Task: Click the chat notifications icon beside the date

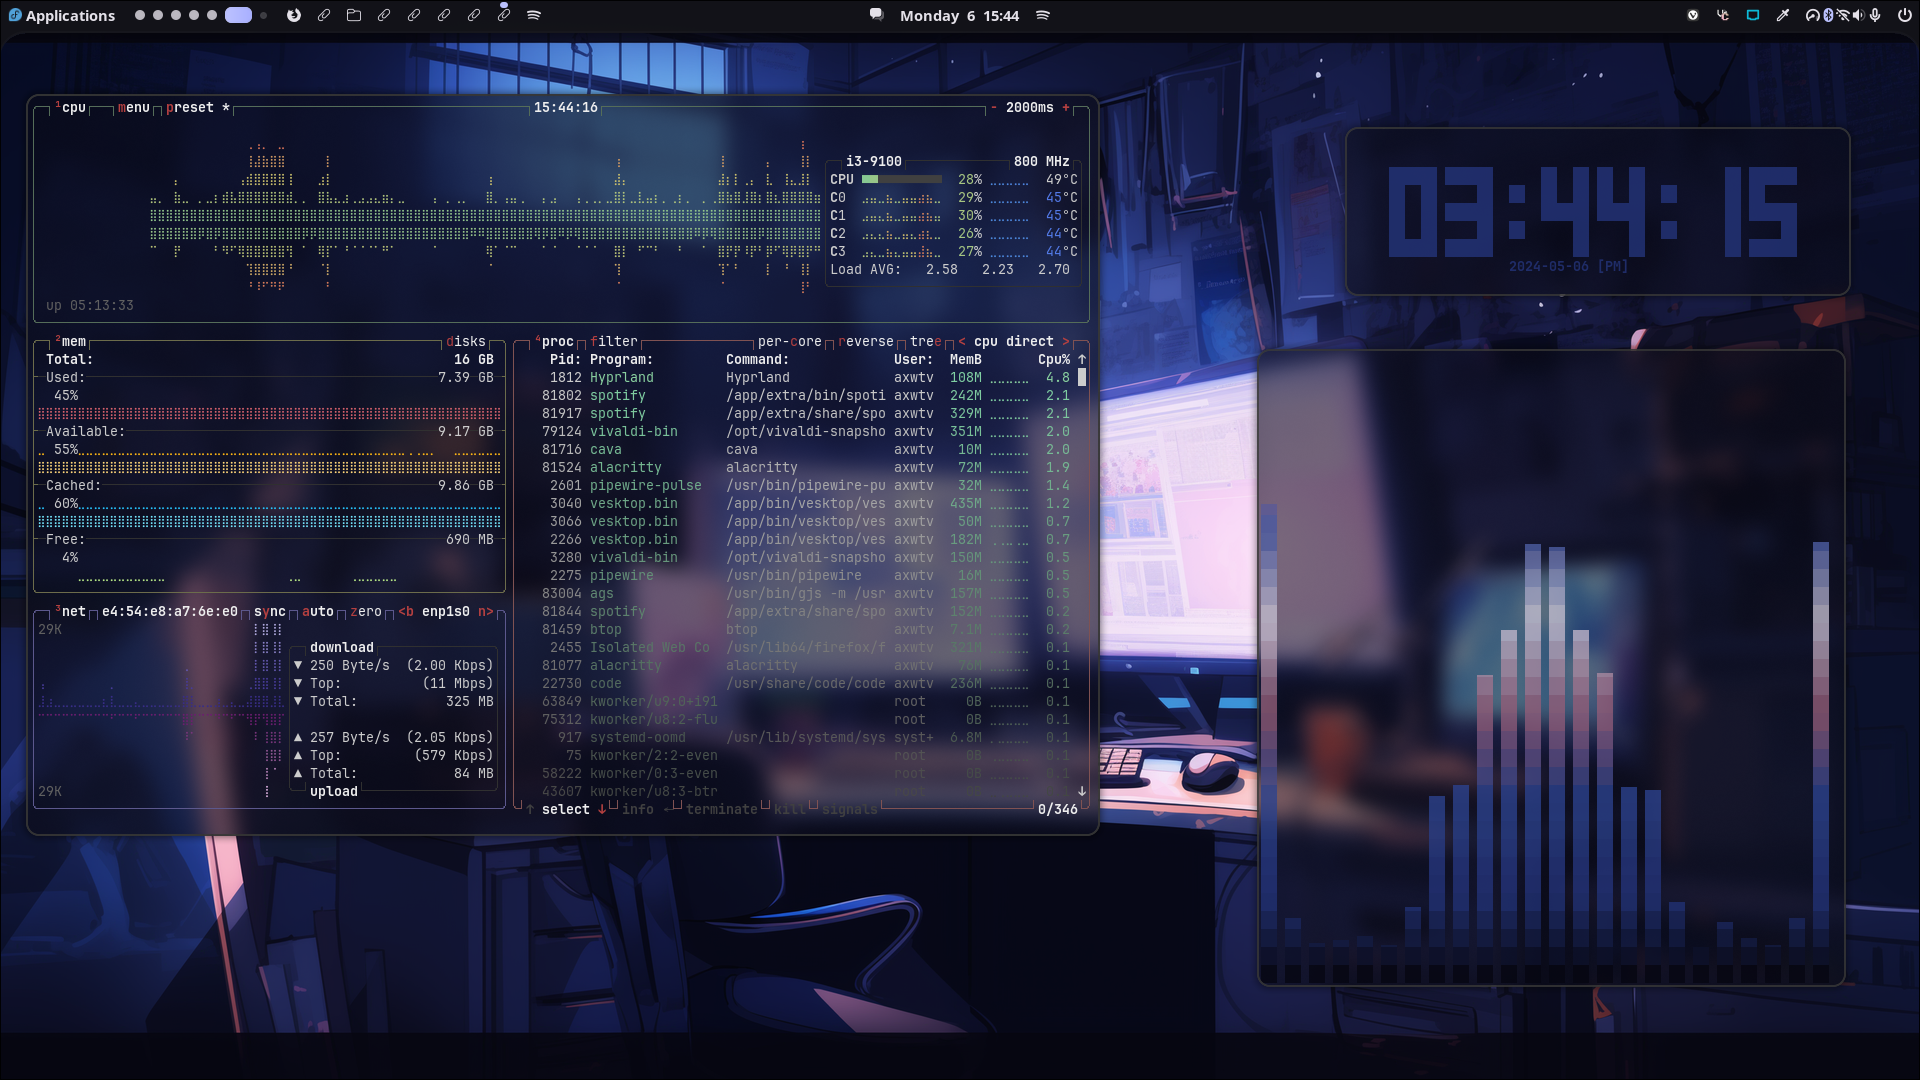Action: (x=876, y=15)
